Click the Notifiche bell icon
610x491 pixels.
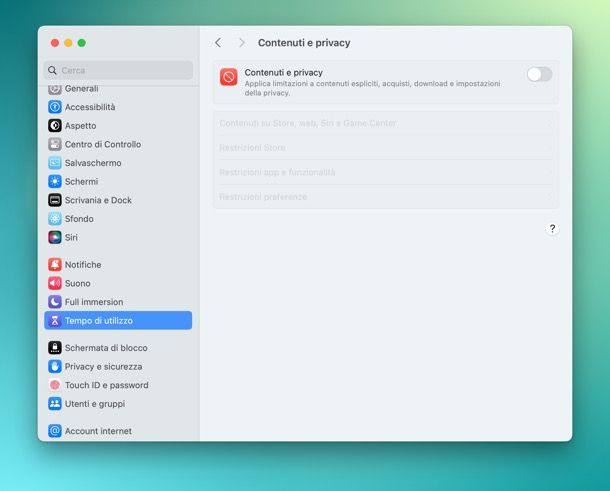click(55, 265)
